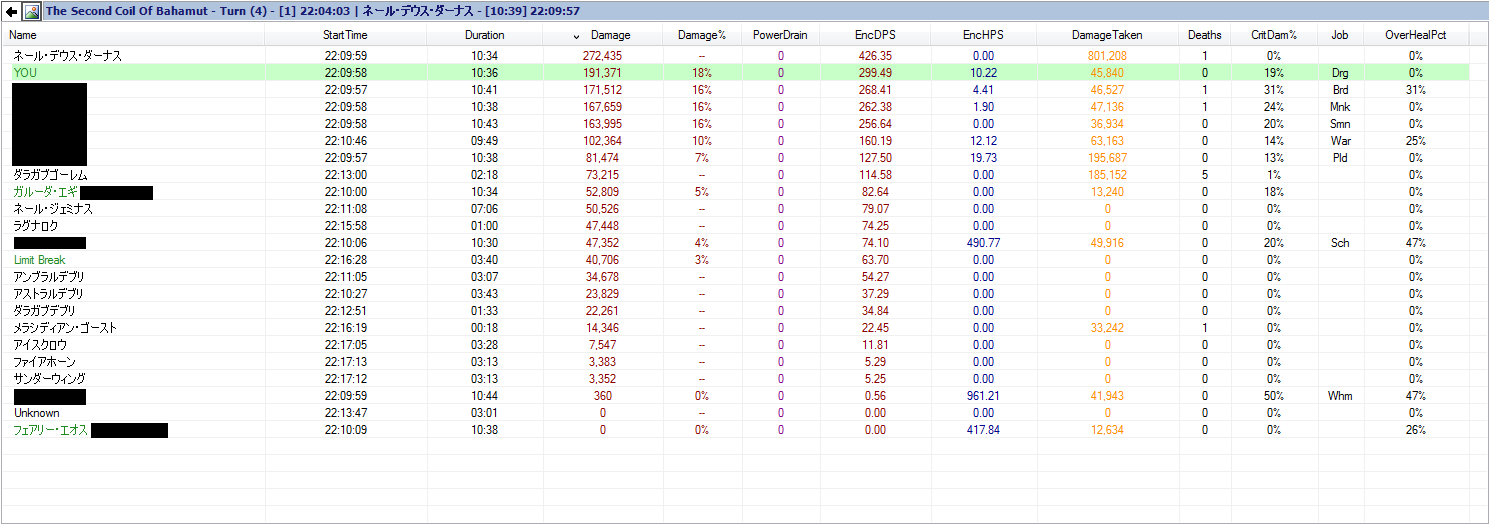Click the Pld job cell
The width and height of the screenshot is (1490, 529).
pyautogui.click(x=1340, y=158)
